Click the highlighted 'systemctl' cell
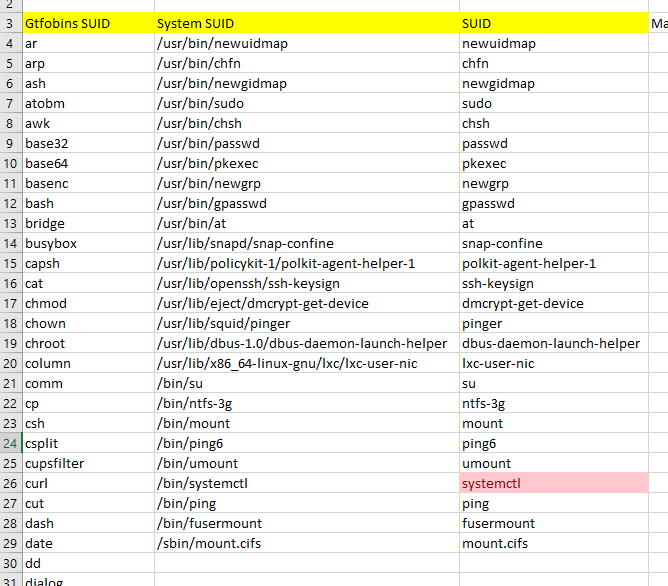The width and height of the screenshot is (668, 586). (x=554, y=483)
